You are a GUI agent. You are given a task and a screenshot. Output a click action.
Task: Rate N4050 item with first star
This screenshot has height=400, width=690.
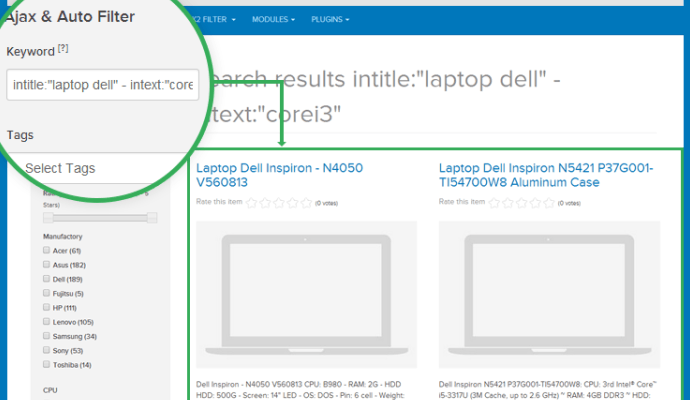click(x=251, y=203)
